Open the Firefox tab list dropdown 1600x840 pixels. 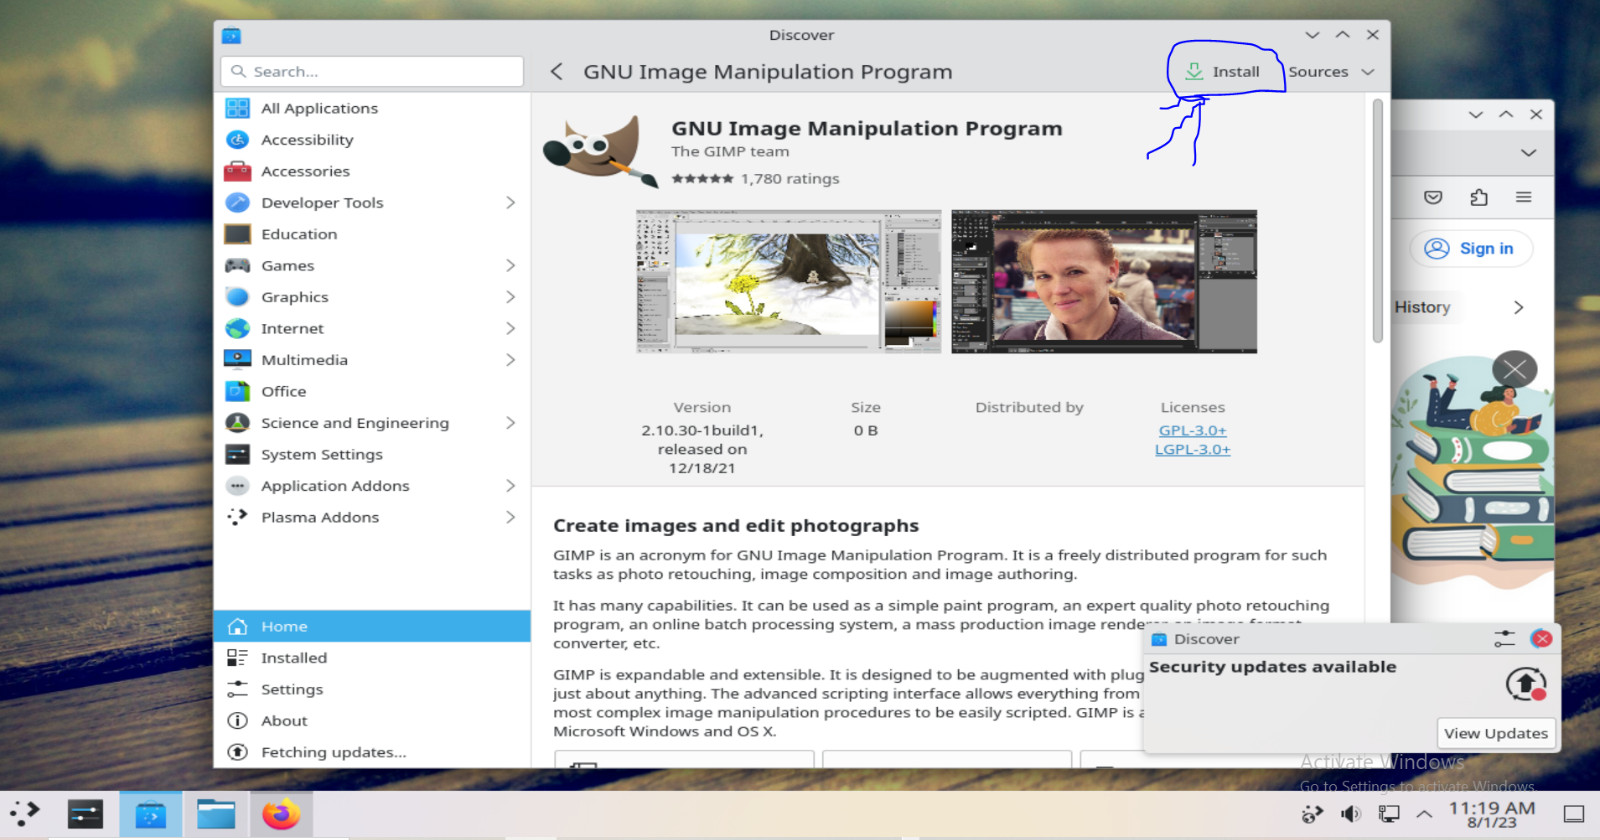pyautogui.click(x=1528, y=153)
